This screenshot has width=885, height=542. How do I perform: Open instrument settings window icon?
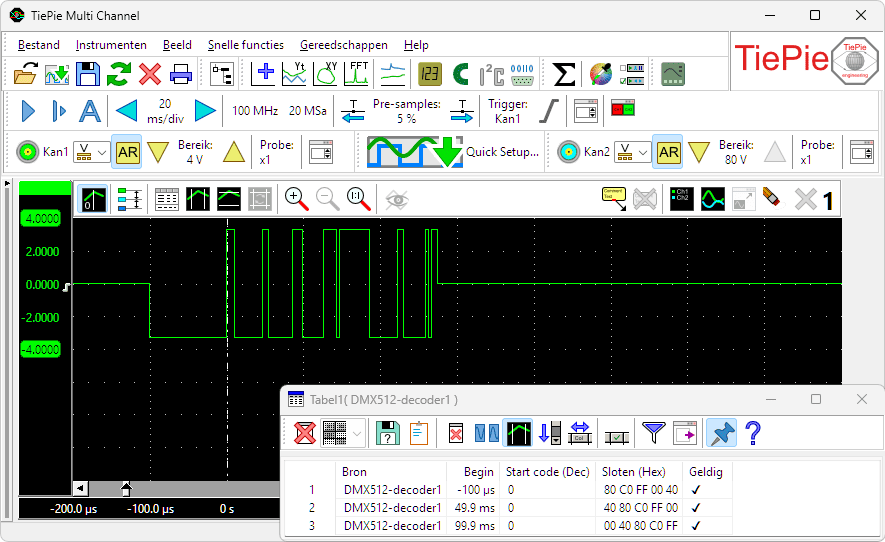tap(586, 111)
